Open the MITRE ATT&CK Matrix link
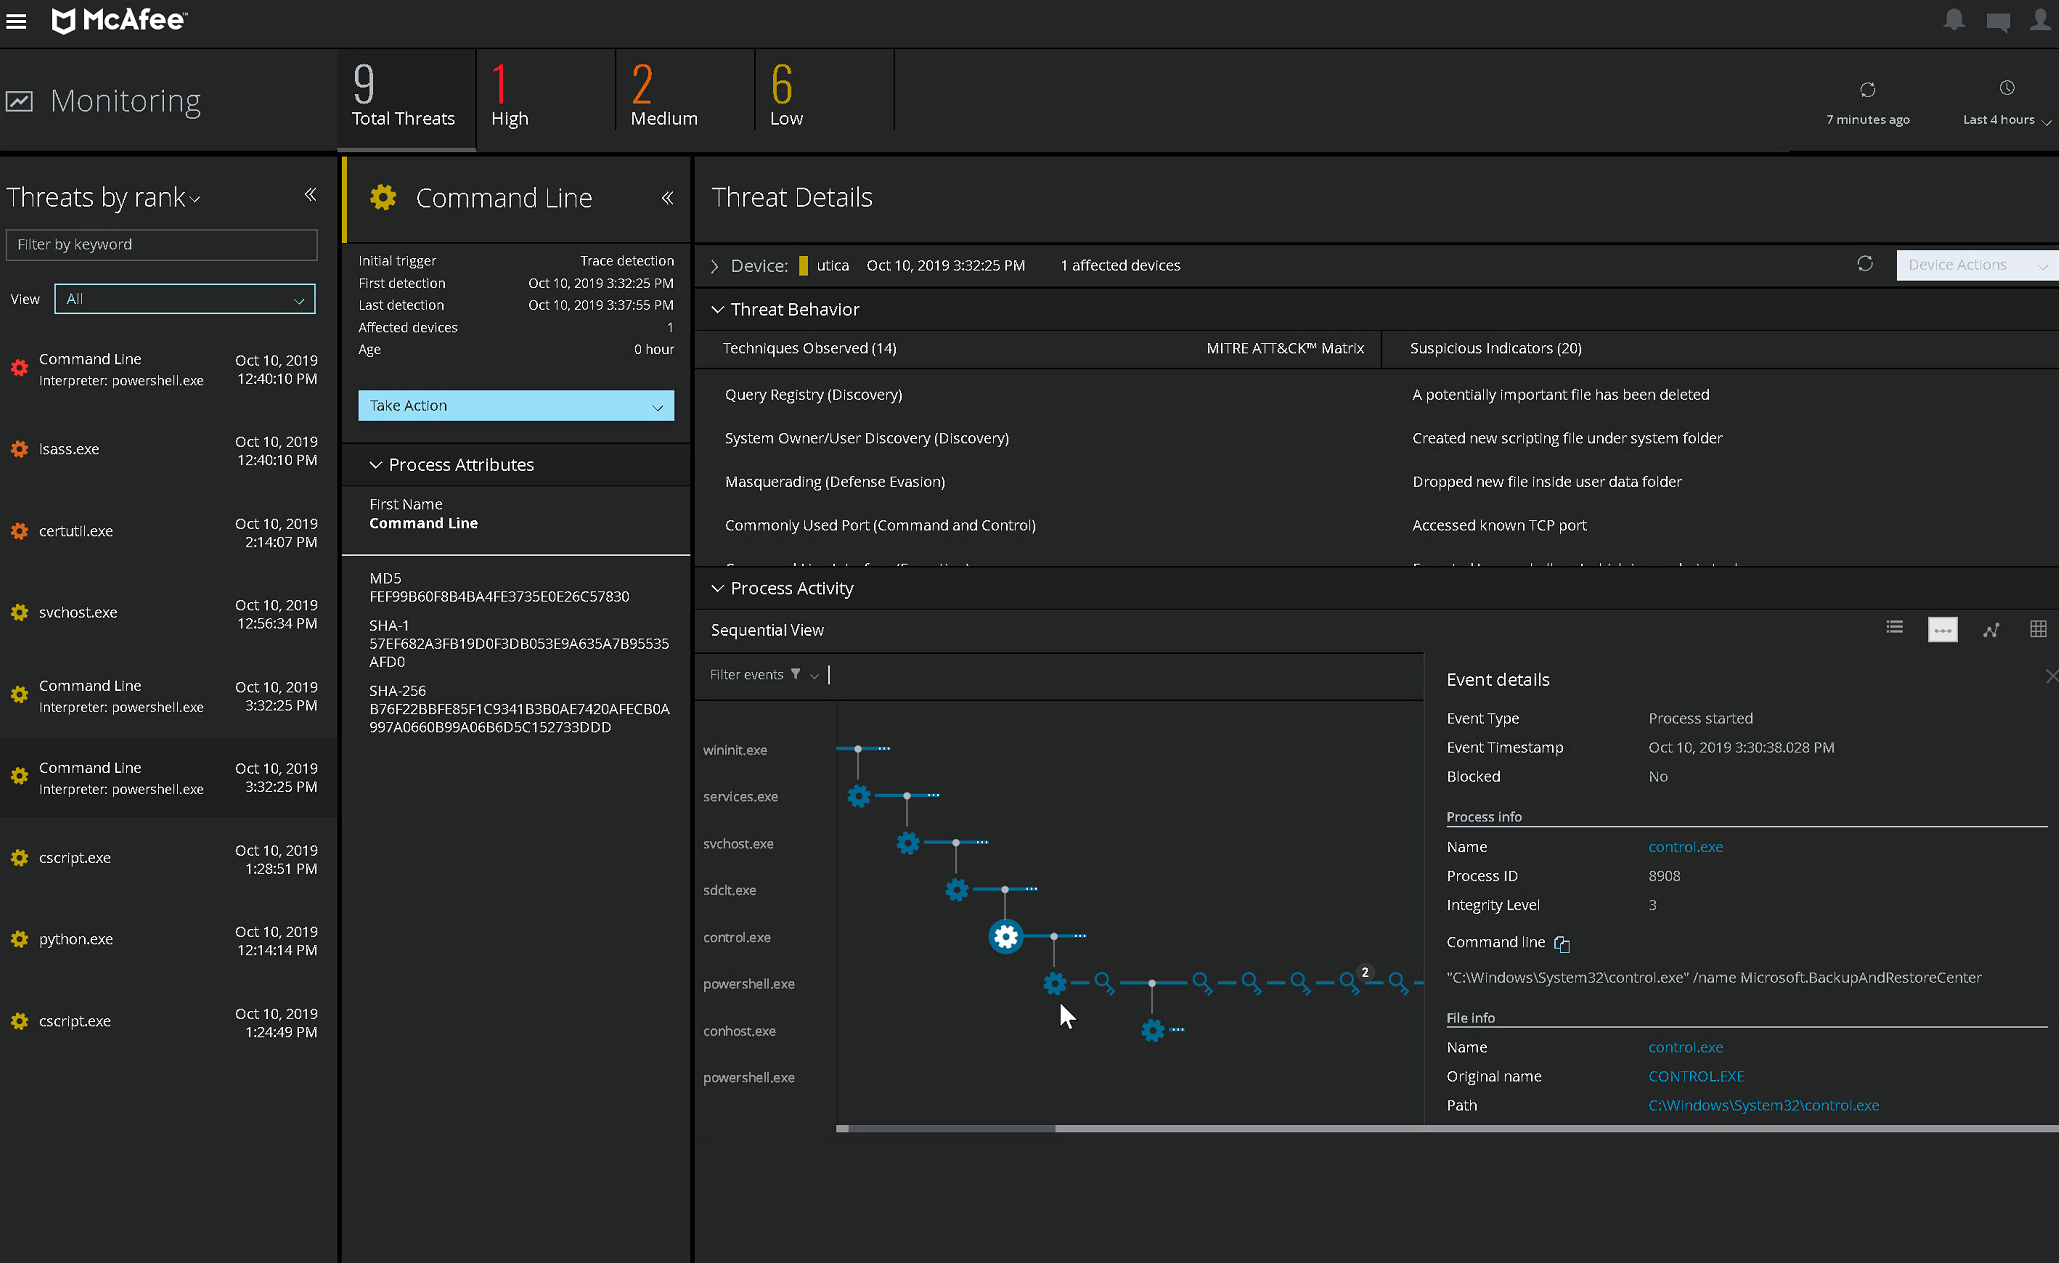 coord(1285,348)
